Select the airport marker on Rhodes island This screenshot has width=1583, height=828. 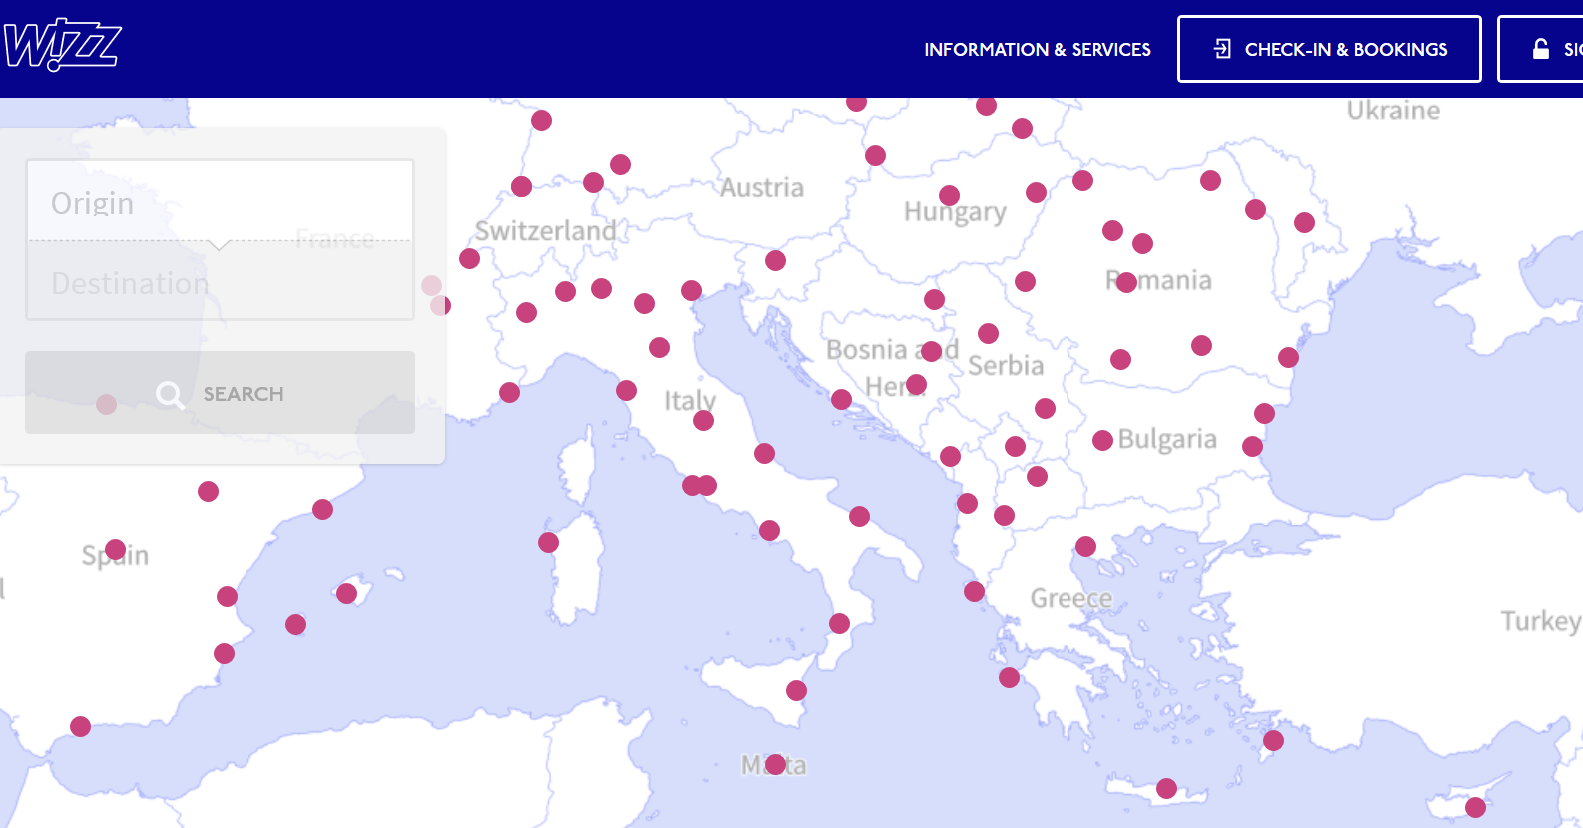coord(1273,740)
